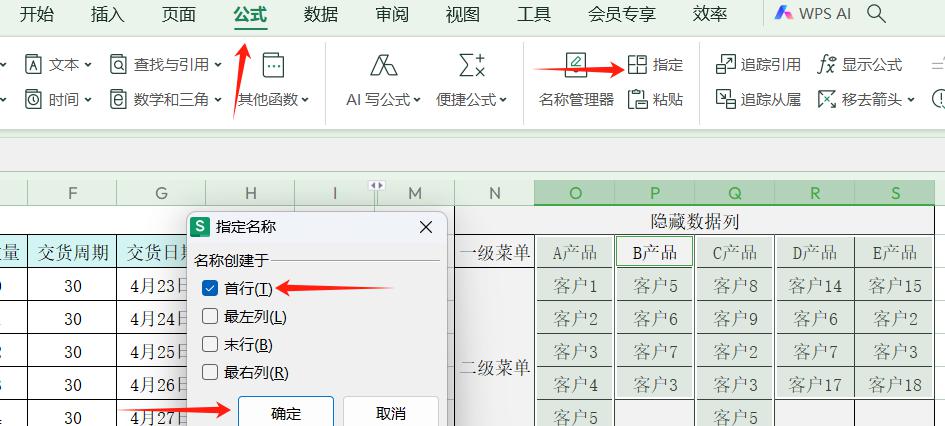Click the 其他函数 box icon

click(x=273, y=65)
